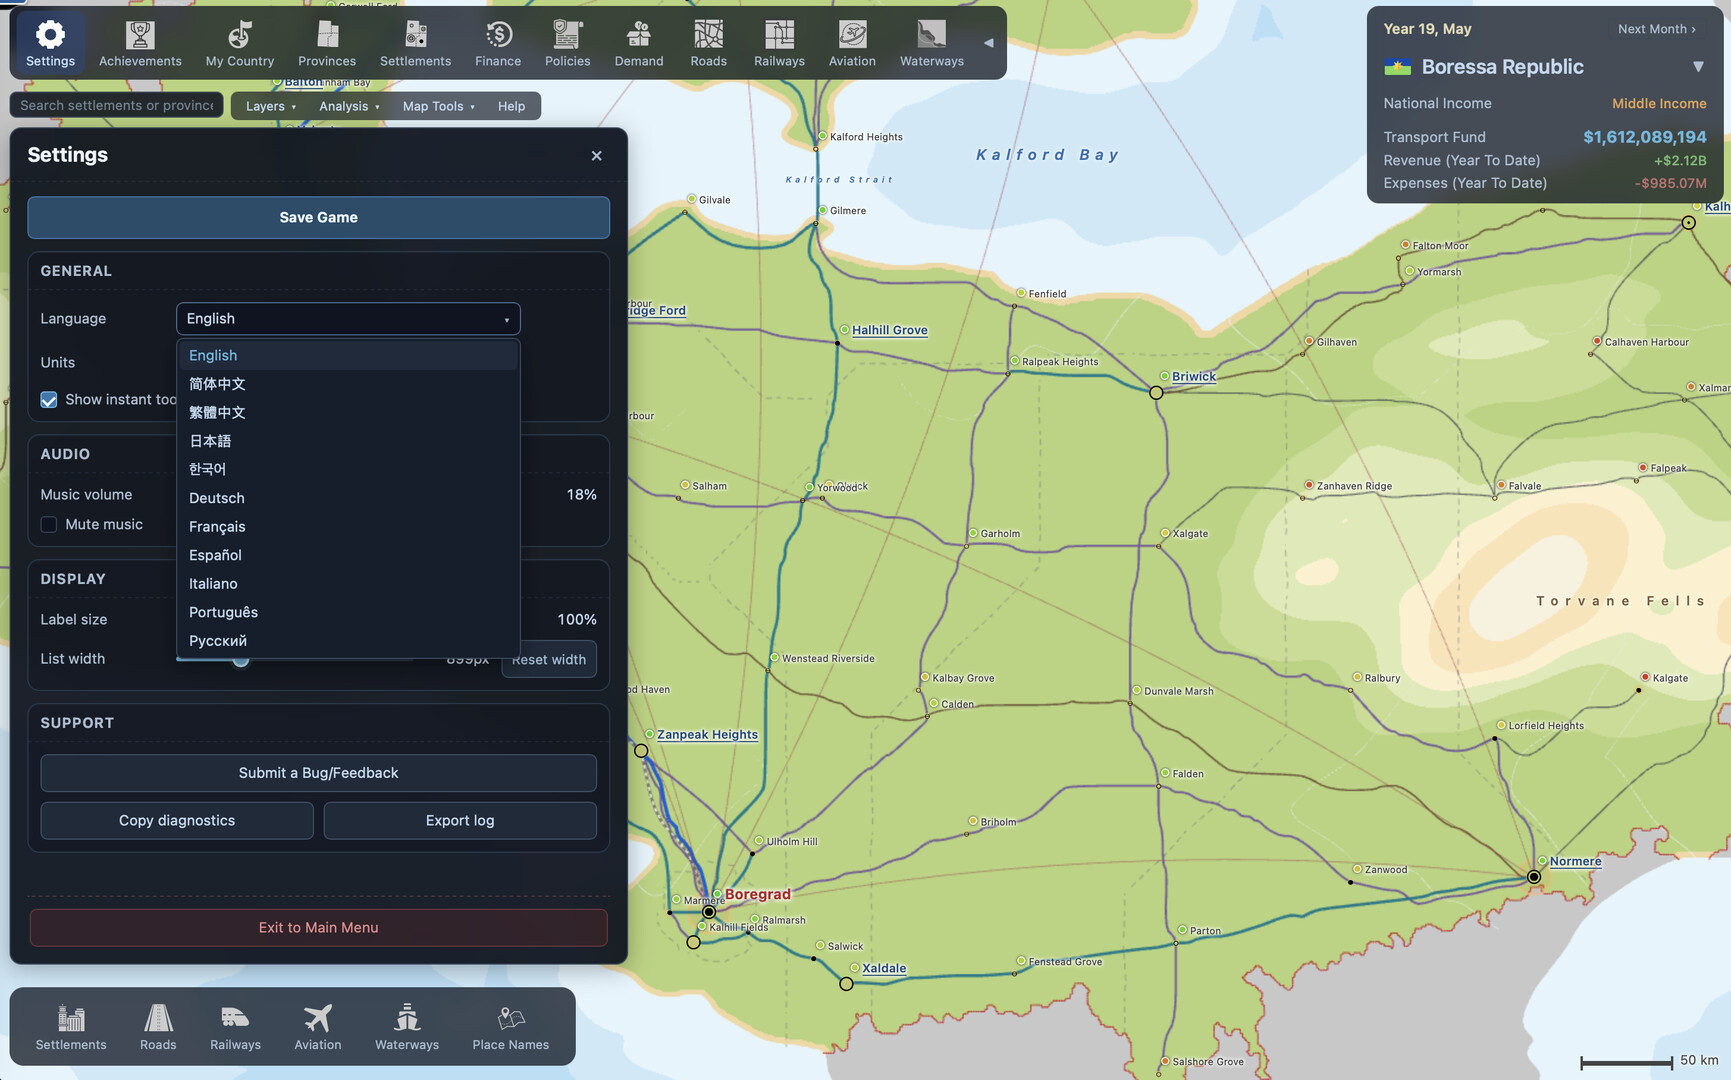Select Français from language list
The image size is (1731, 1080).
coord(348,527)
